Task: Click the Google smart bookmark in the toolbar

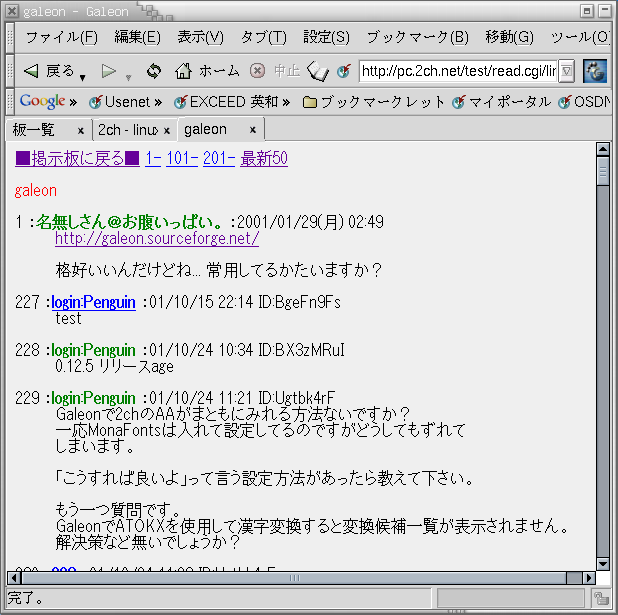Action: (x=43, y=101)
